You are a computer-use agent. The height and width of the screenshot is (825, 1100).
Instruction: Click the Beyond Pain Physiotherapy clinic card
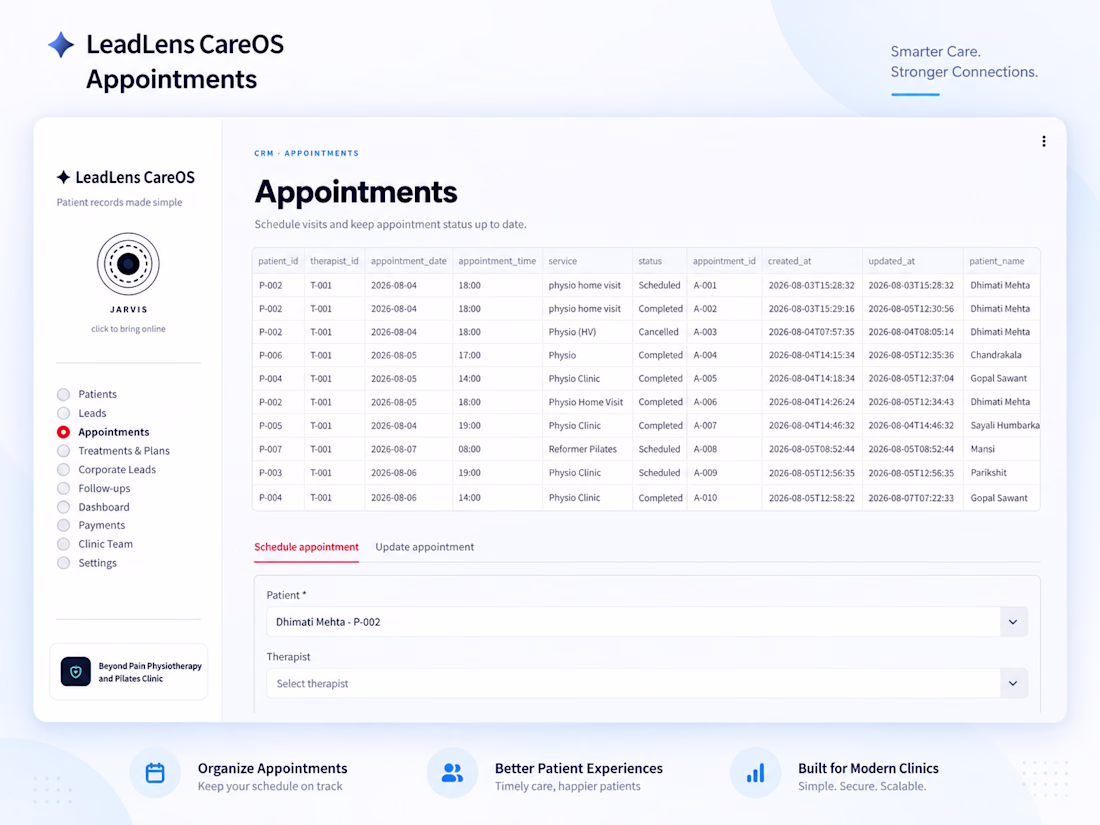coord(128,672)
